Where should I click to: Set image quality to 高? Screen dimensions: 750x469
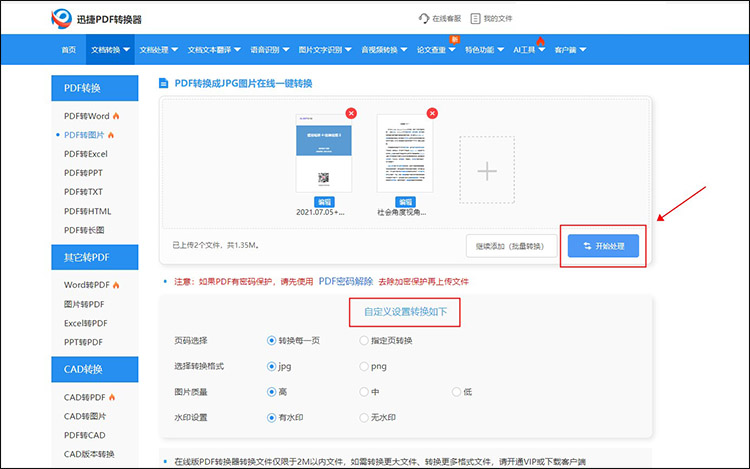271,392
